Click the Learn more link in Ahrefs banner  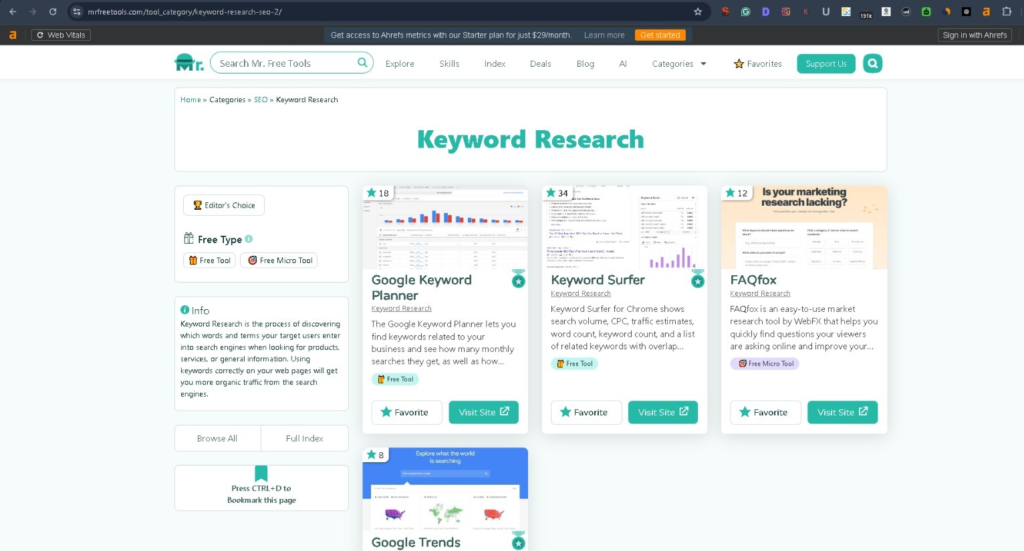pyautogui.click(x=604, y=35)
